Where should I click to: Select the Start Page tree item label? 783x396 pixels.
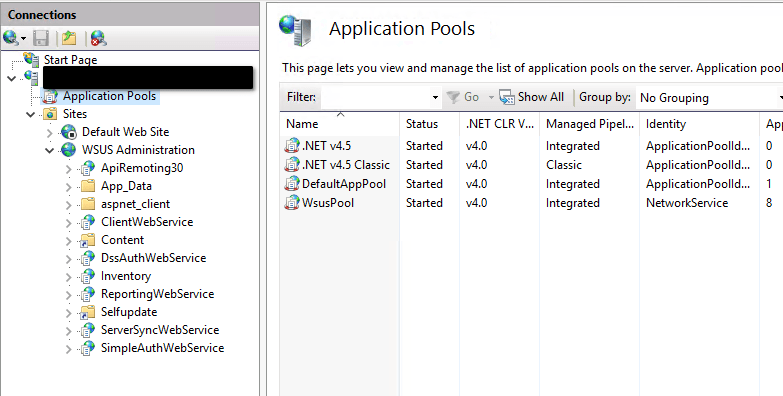(70, 60)
